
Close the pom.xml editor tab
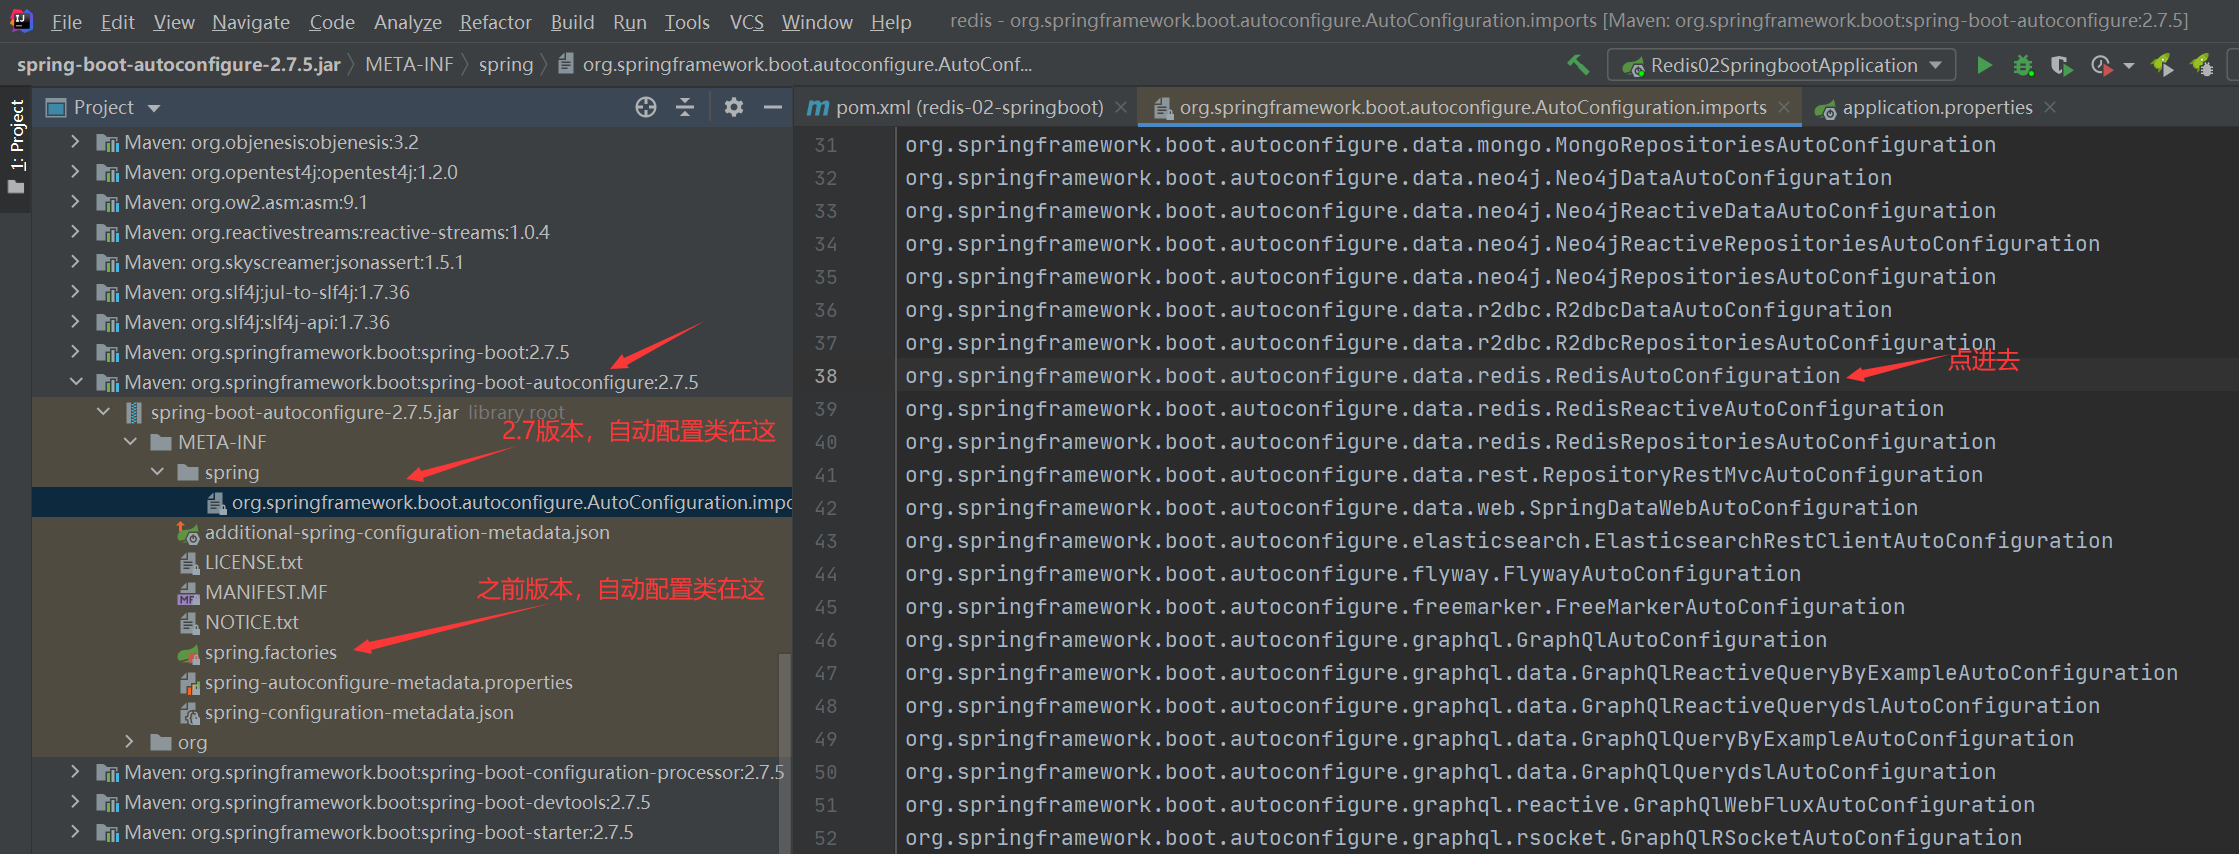(1121, 107)
